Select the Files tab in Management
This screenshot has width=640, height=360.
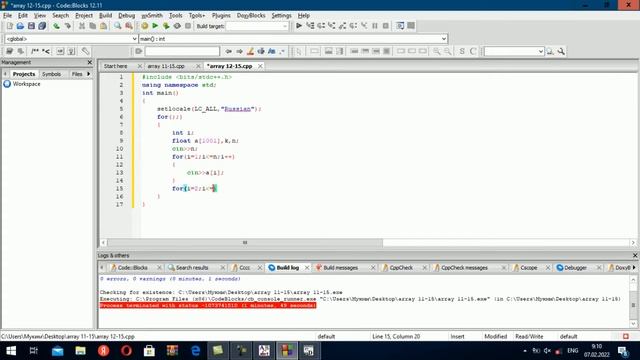pos(77,74)
